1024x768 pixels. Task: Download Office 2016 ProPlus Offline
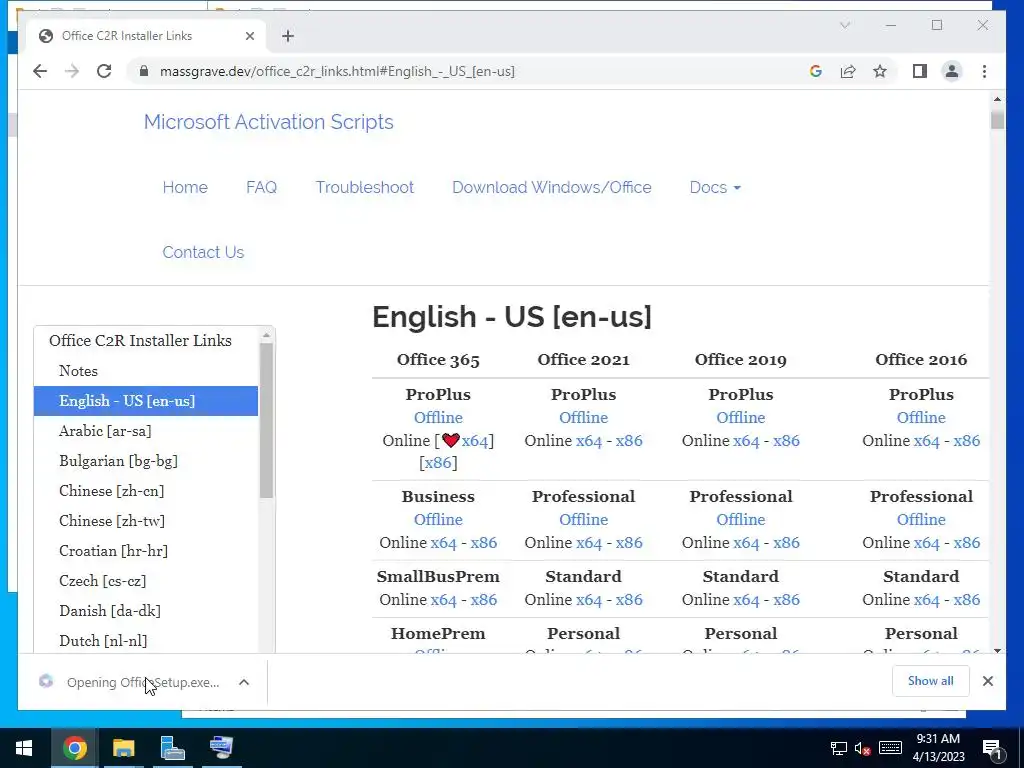point(921,417)
